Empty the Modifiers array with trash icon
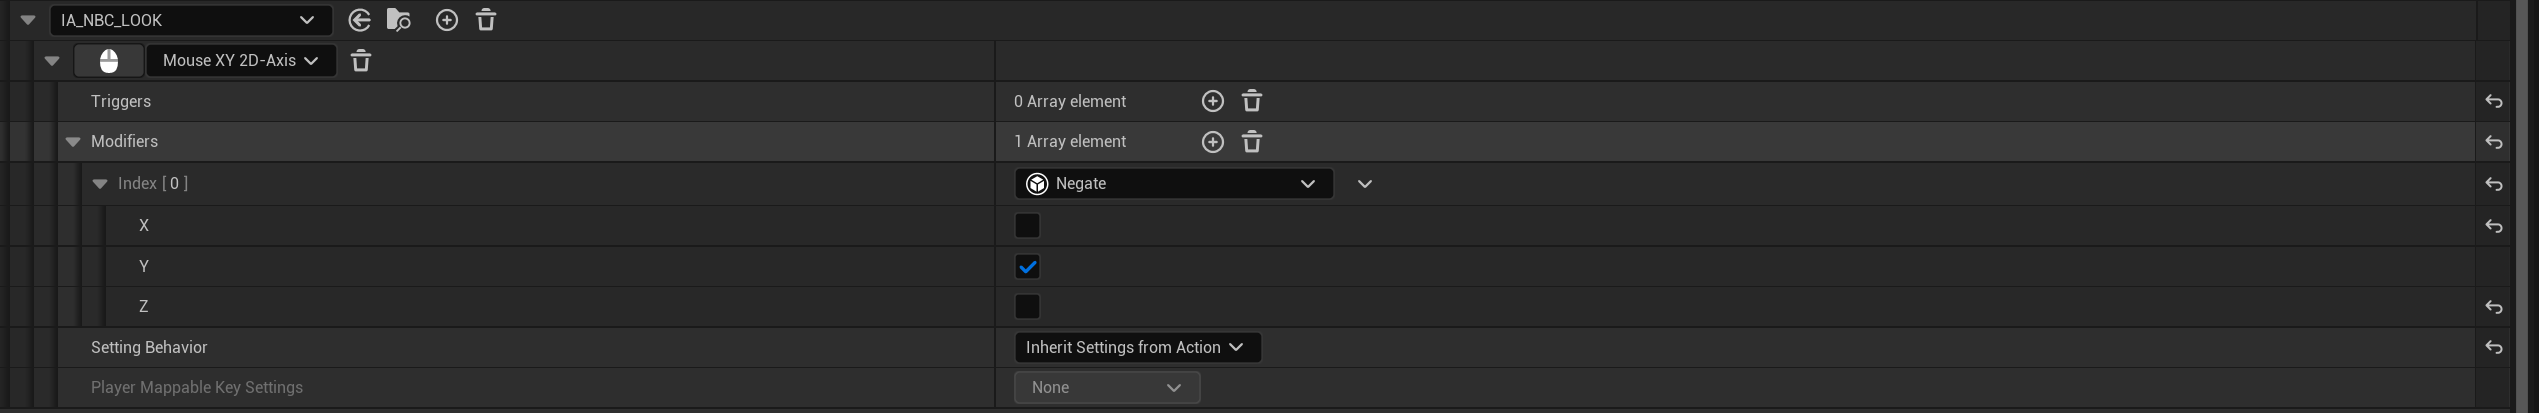Viewport: 2539px width, 413px height. 1252,142
